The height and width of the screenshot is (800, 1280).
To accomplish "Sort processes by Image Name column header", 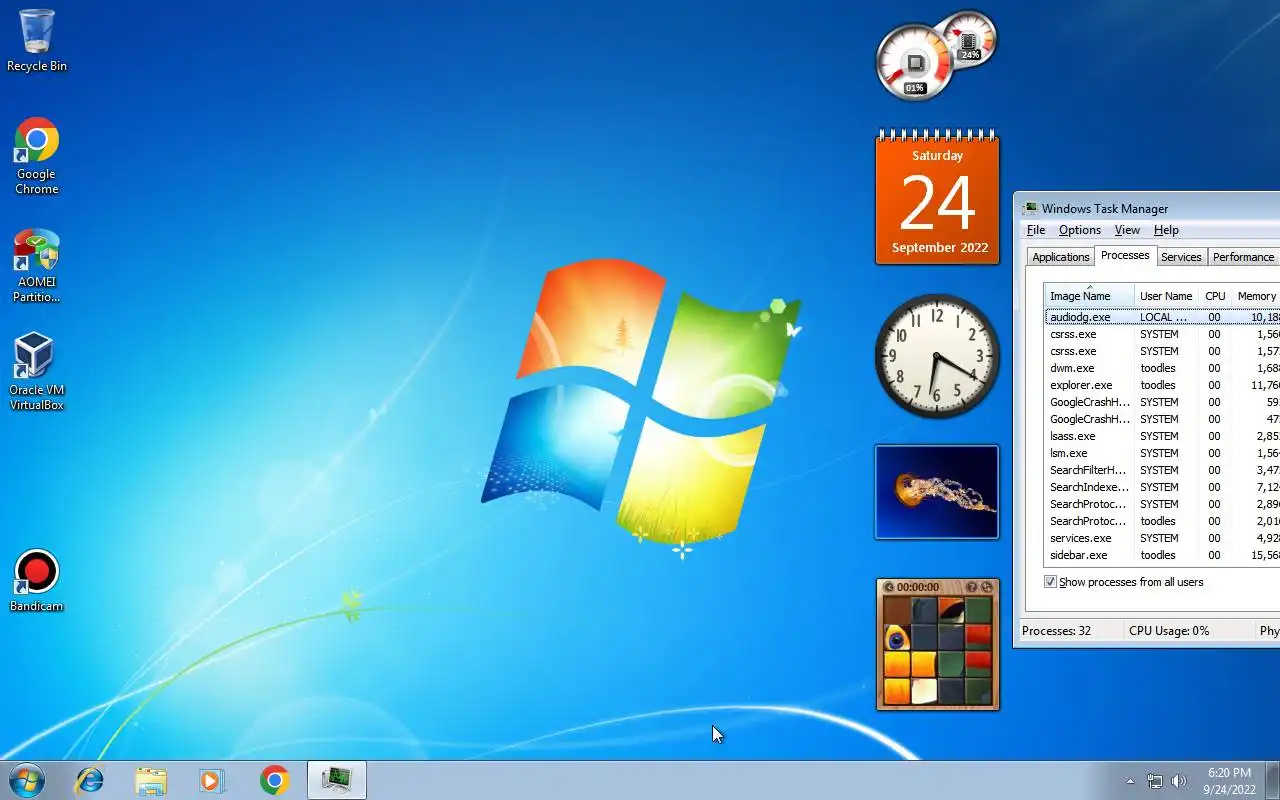I will (x=1089, y=296).
